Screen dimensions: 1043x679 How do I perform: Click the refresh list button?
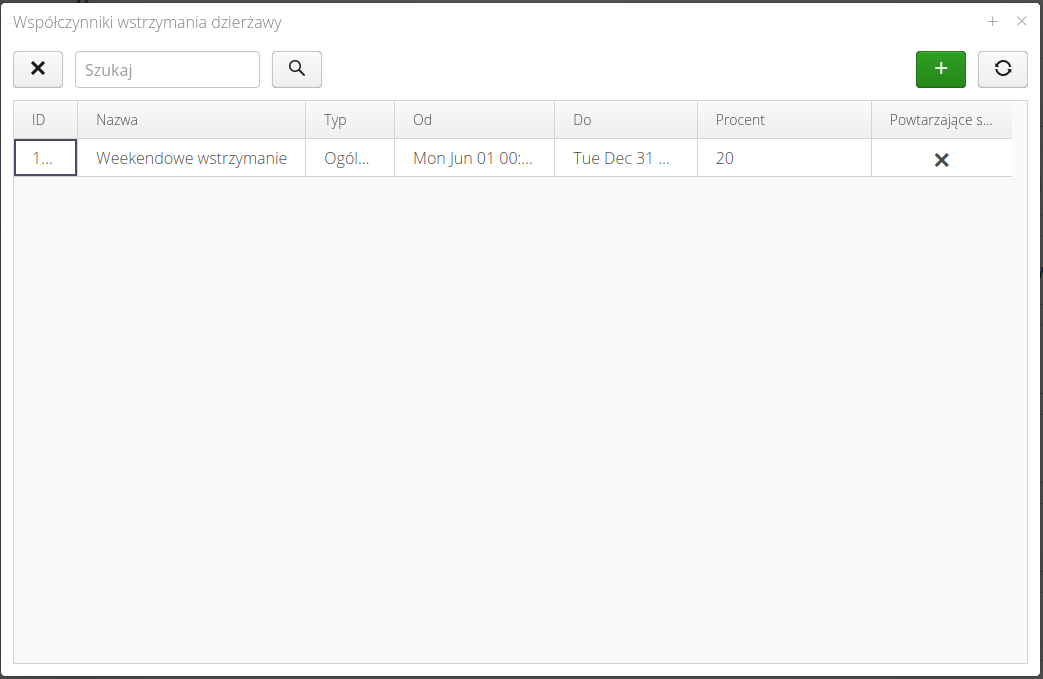(1002, 69)
